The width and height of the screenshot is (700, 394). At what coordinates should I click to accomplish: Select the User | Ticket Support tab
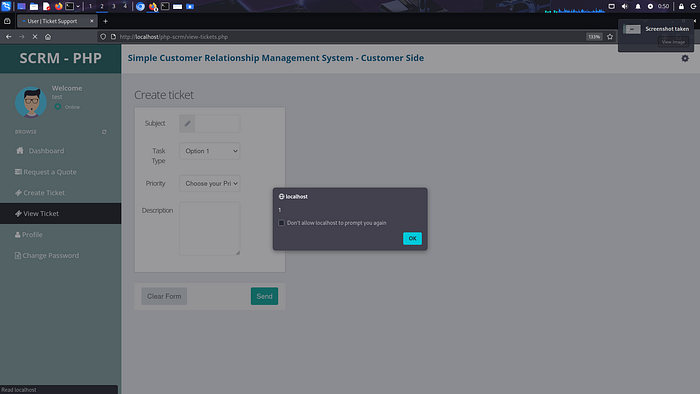point(57,21)
